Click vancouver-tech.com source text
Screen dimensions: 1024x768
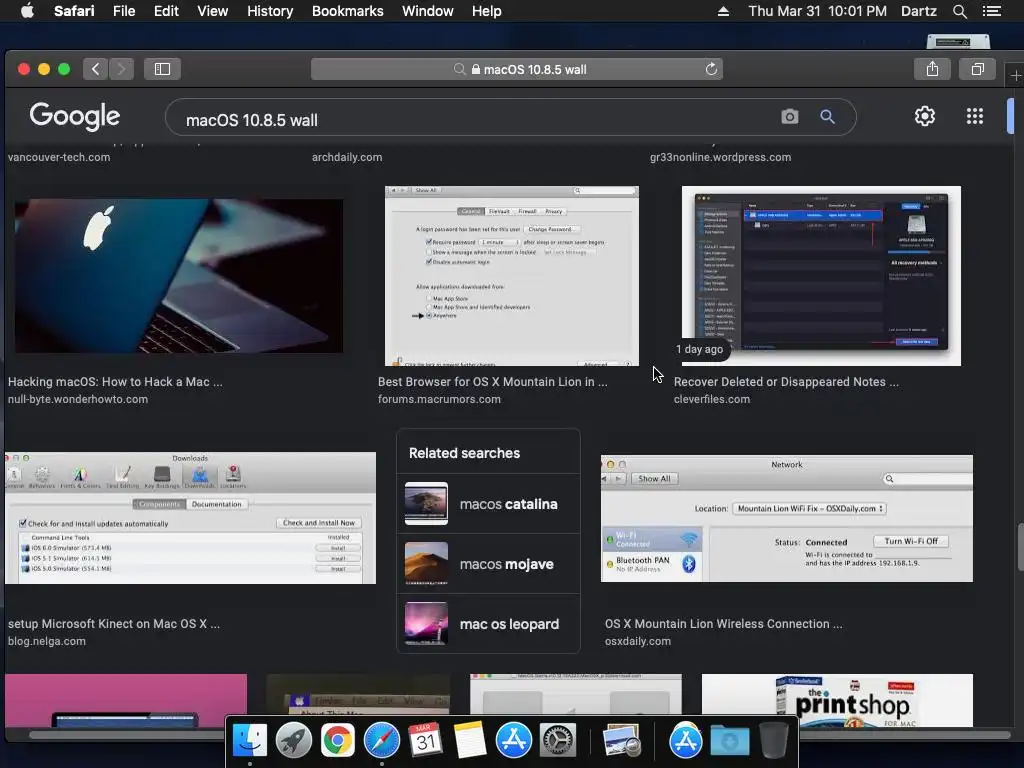[59, 157]
